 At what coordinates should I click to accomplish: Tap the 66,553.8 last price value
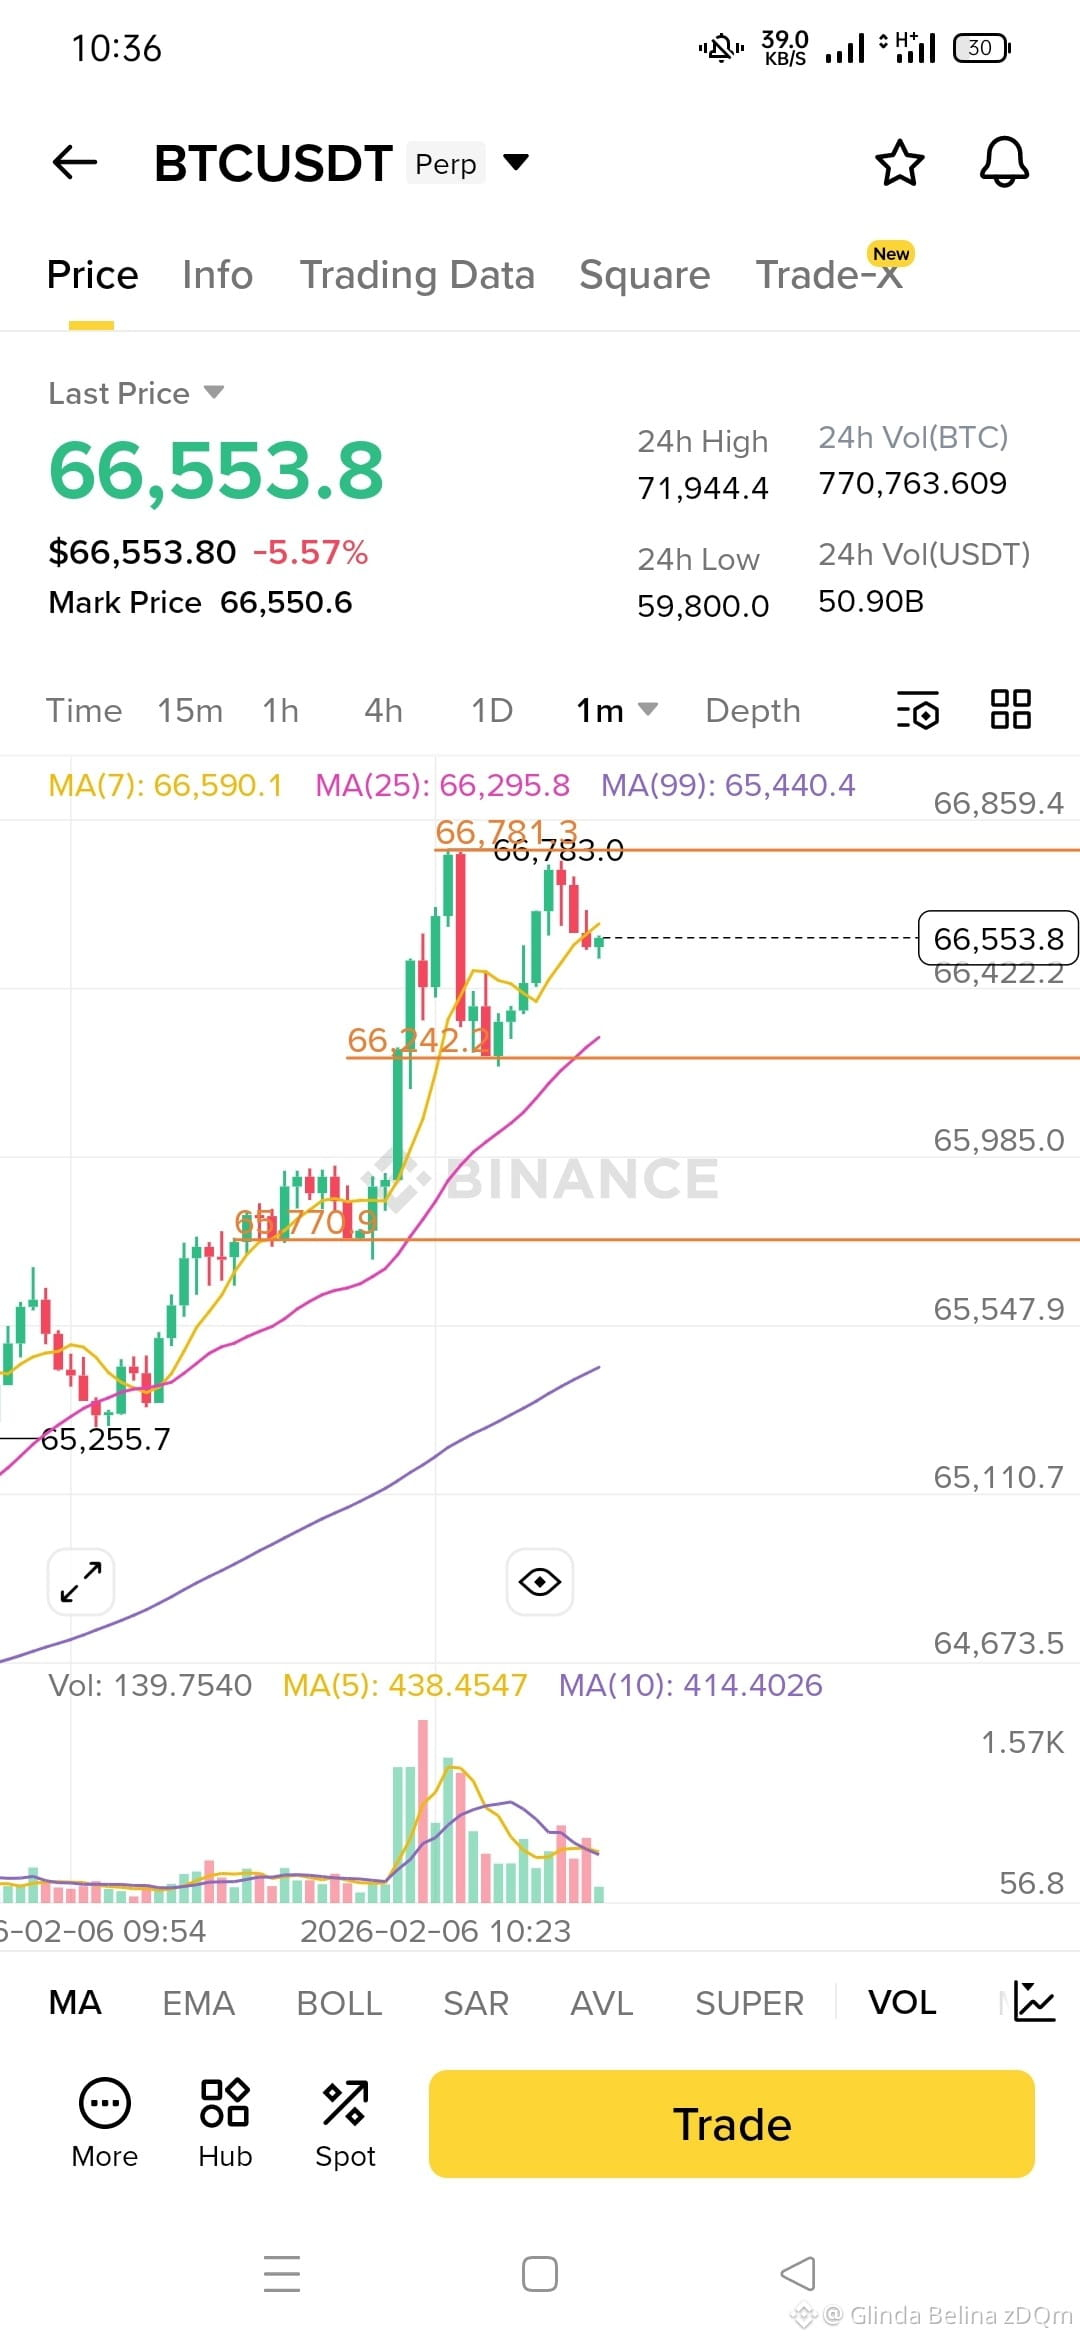(x=216, y=470)
